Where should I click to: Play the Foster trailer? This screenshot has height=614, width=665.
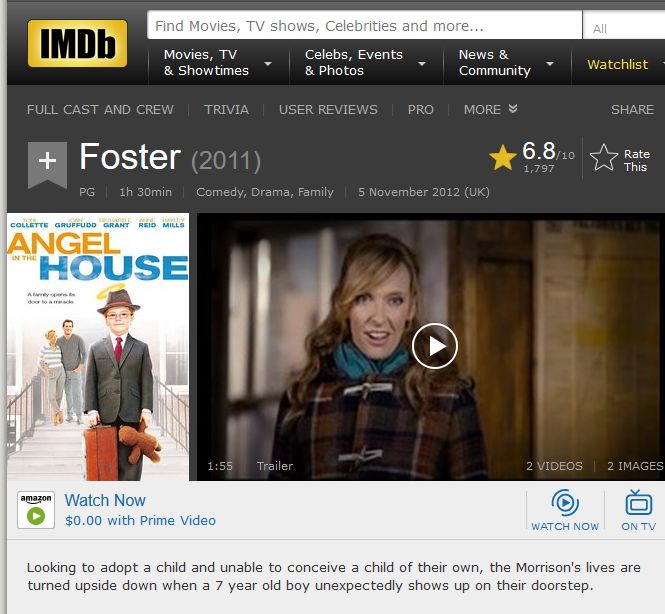click(435, 346)
